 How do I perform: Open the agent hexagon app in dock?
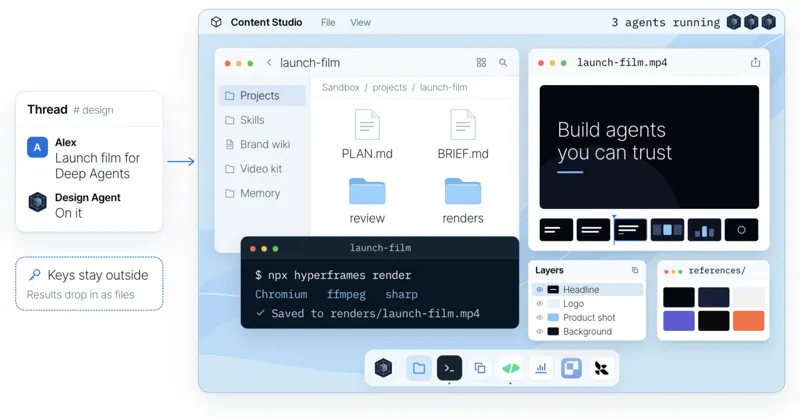coord(383,368)
